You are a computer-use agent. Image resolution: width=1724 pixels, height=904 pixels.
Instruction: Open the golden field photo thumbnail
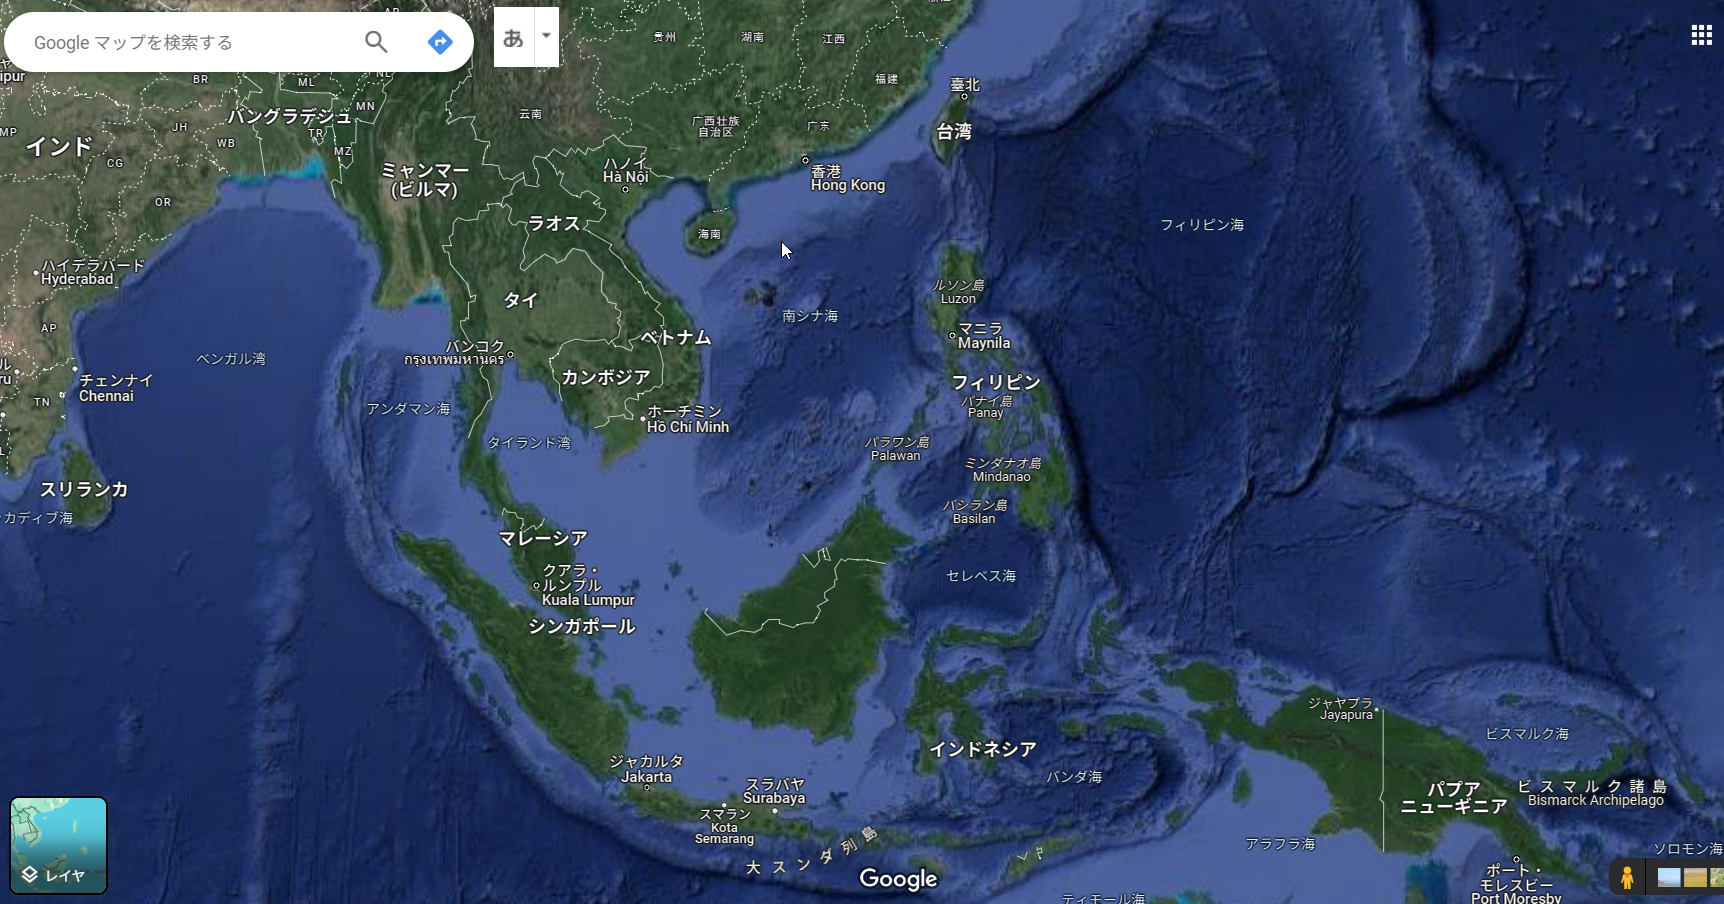point(1695,878)
